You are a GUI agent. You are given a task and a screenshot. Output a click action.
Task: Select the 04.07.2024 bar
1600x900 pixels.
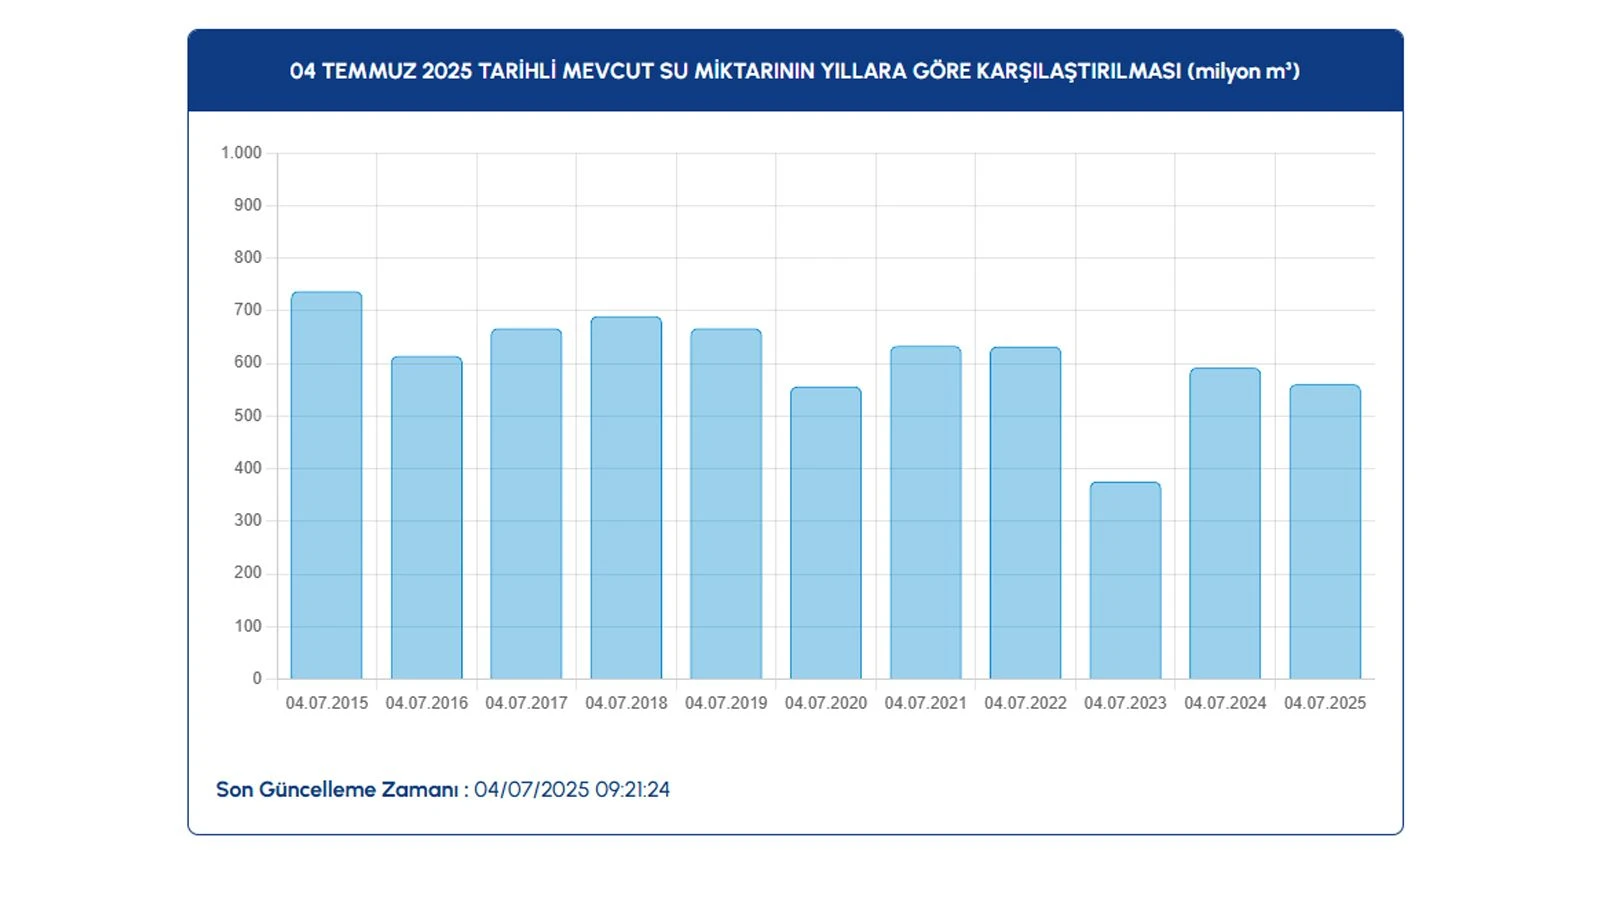tap(1225, 524)
